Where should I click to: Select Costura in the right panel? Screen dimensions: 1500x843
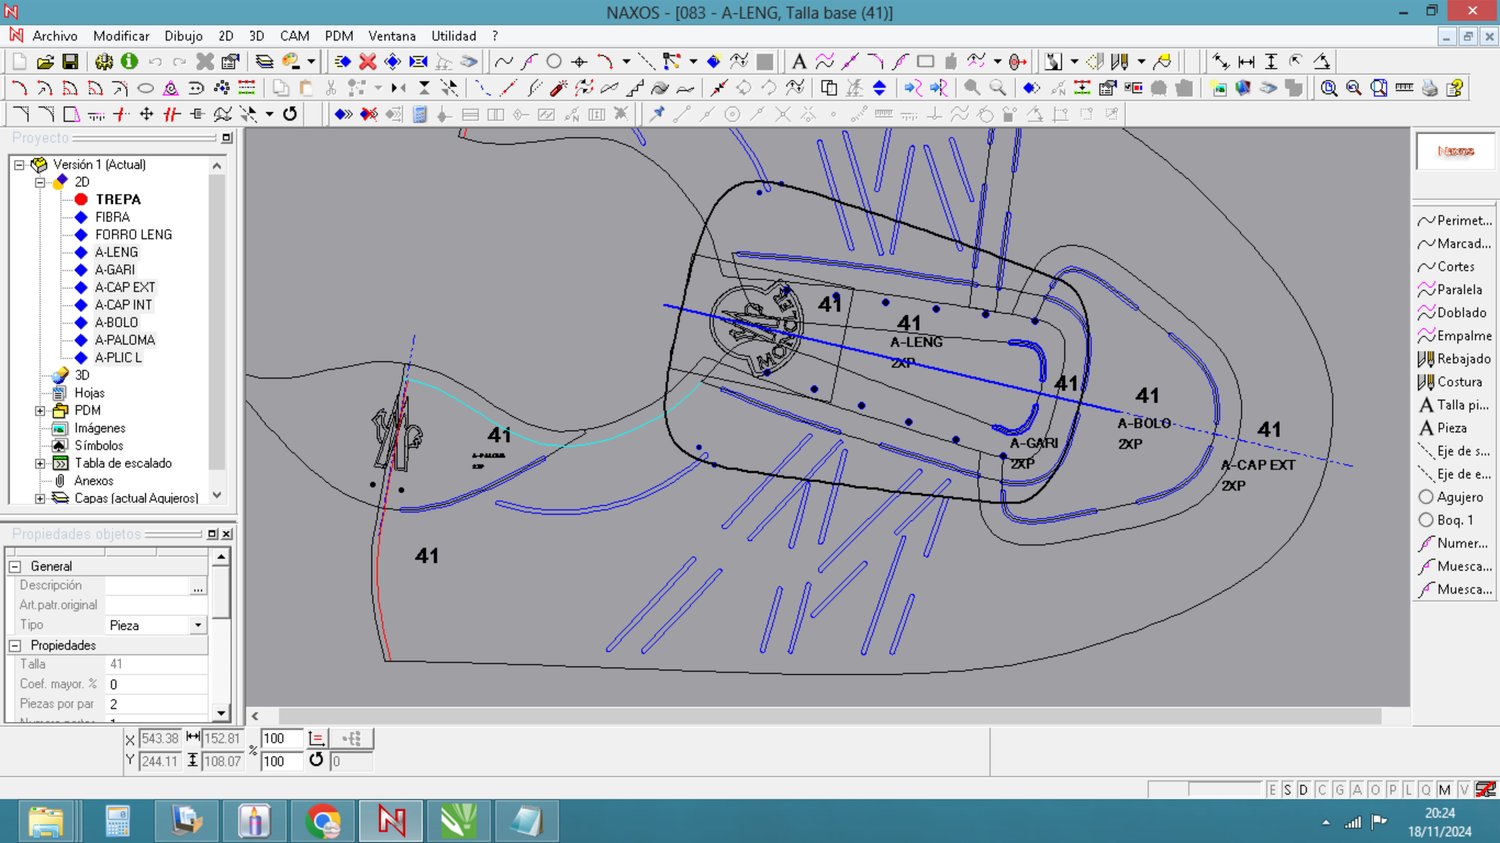click(x=1454, y=382)
